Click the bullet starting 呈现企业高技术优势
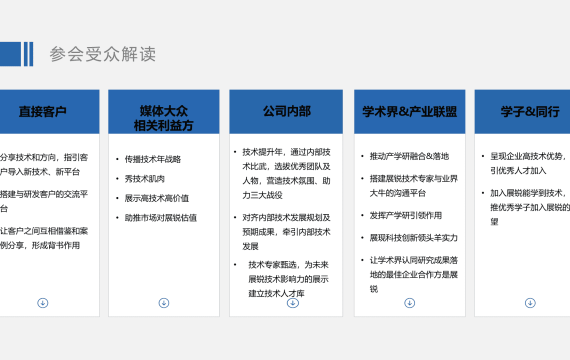The height and width of the screenshot is (360, 570). tap(530, 163)
